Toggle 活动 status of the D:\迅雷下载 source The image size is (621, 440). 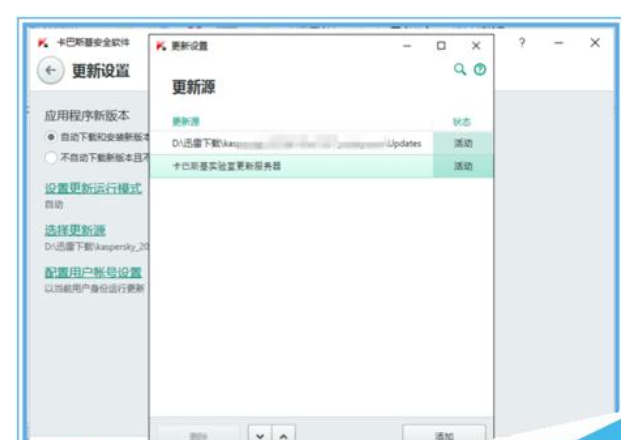(463, 143)
